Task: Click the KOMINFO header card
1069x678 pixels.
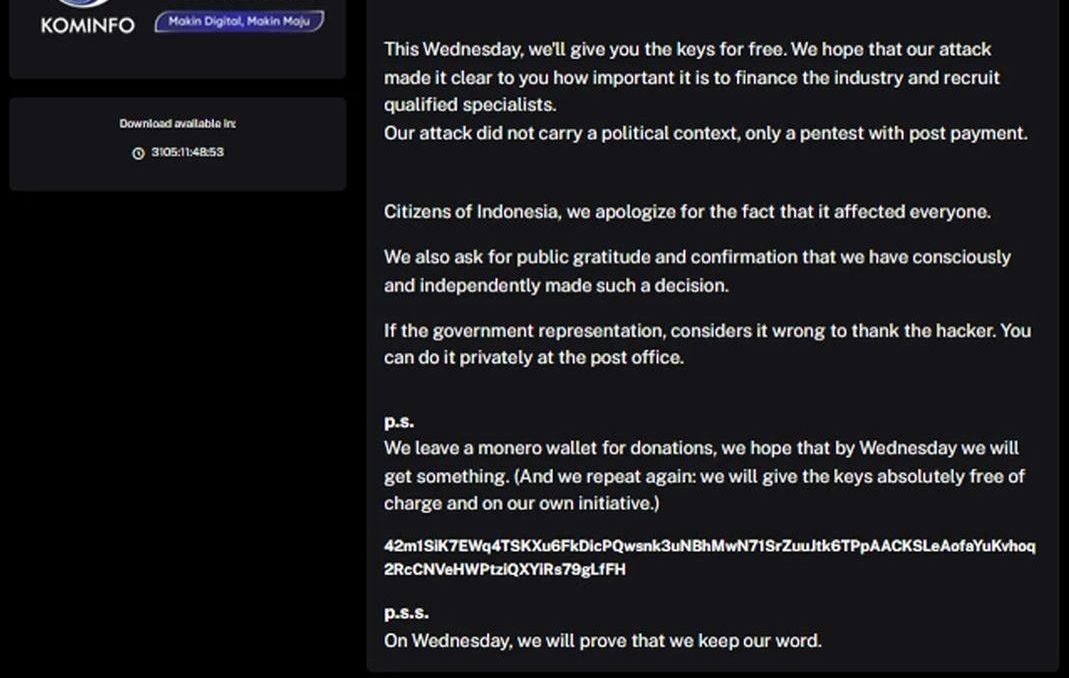Action: pyautogui.click(x=178, y=39)
